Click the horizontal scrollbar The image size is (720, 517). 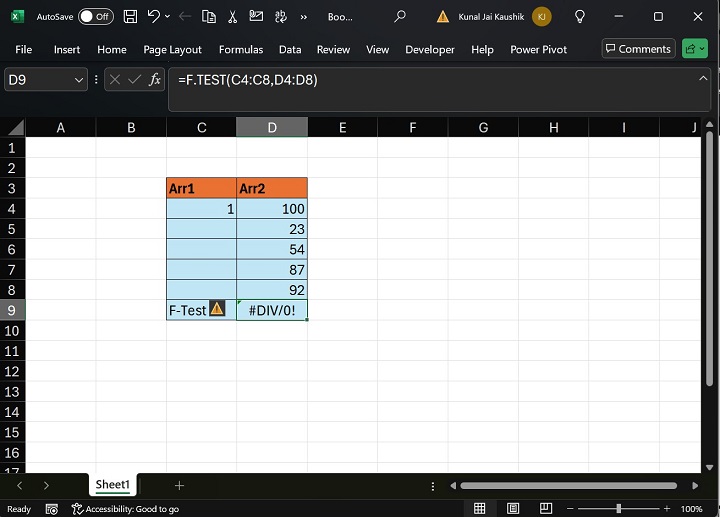click(x=568, y=486)
